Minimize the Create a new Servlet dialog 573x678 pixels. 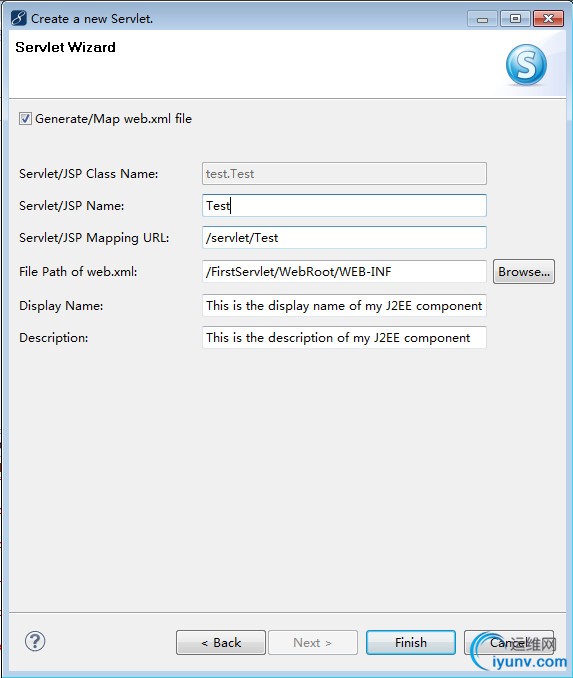tap(482, 19)
